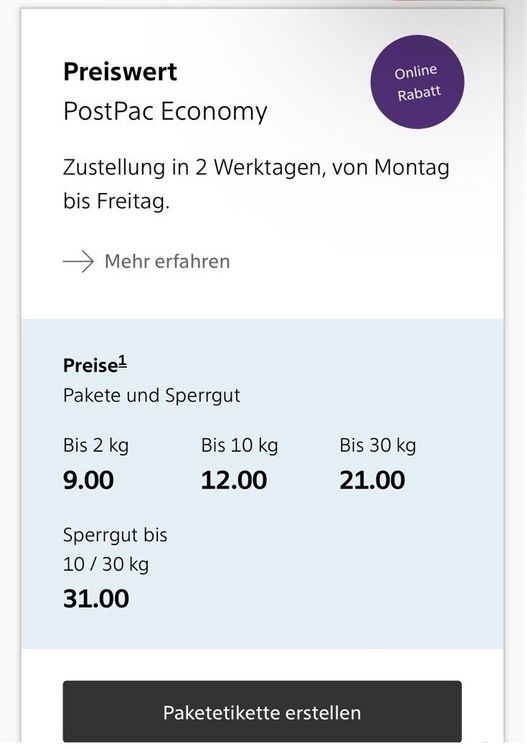This screenshot has height=750, width=527.
Task: Open the Mehr erfahren link
Action: pos(167,262)
